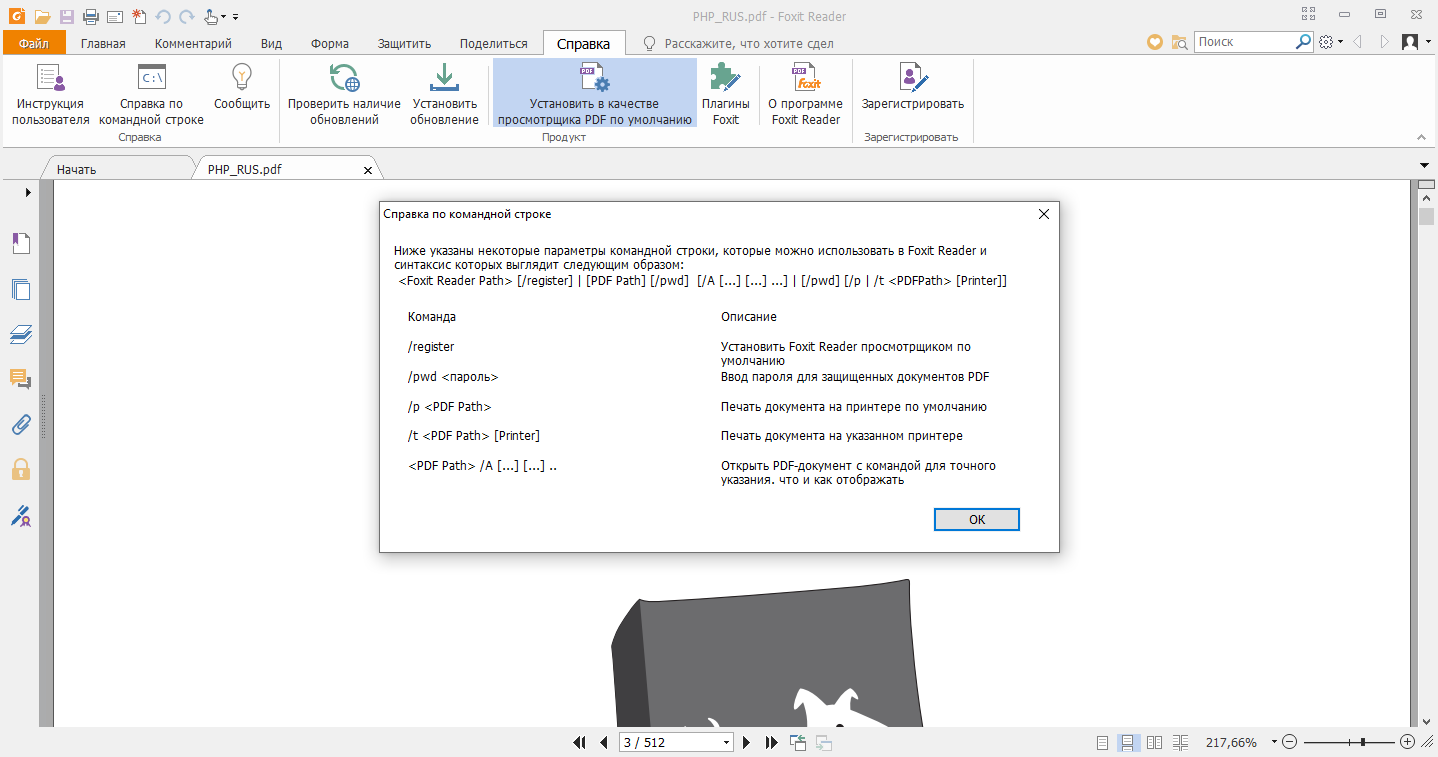Click the magnifier icon in the search box
This screenshot has height=757, width=1438.
point(1303,42)
